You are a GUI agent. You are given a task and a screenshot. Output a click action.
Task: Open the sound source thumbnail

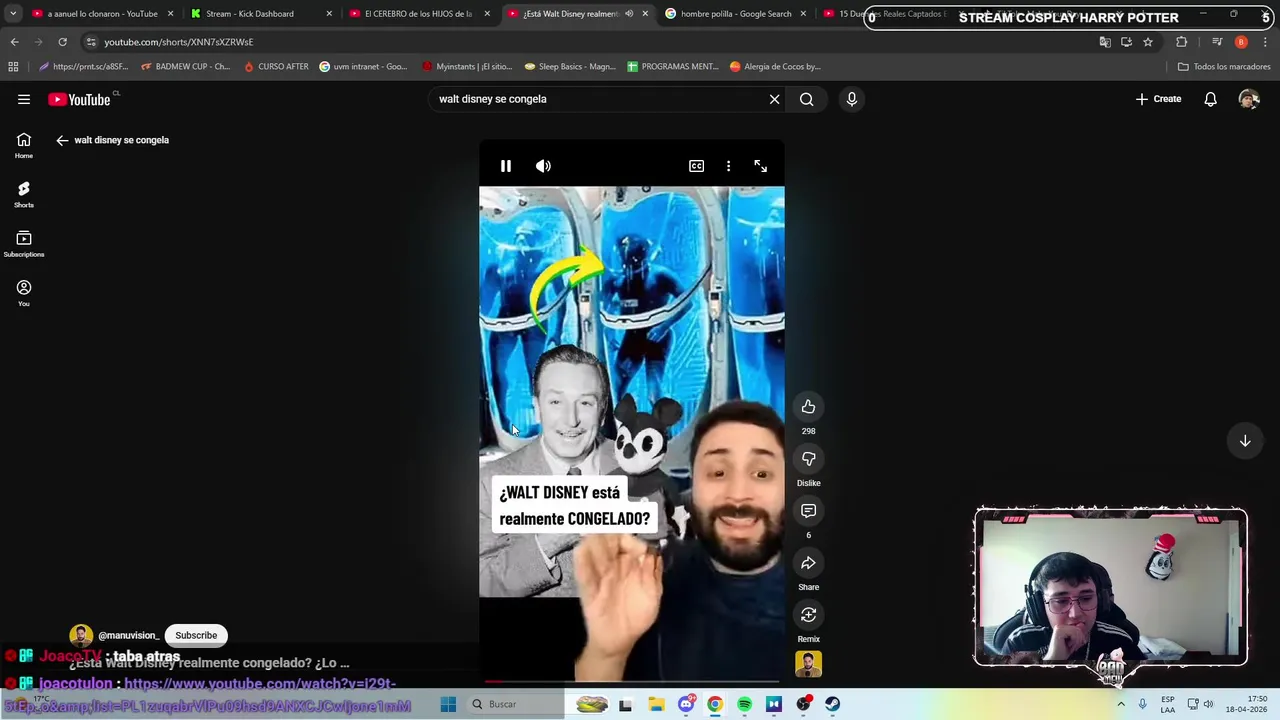pos(808,664)
